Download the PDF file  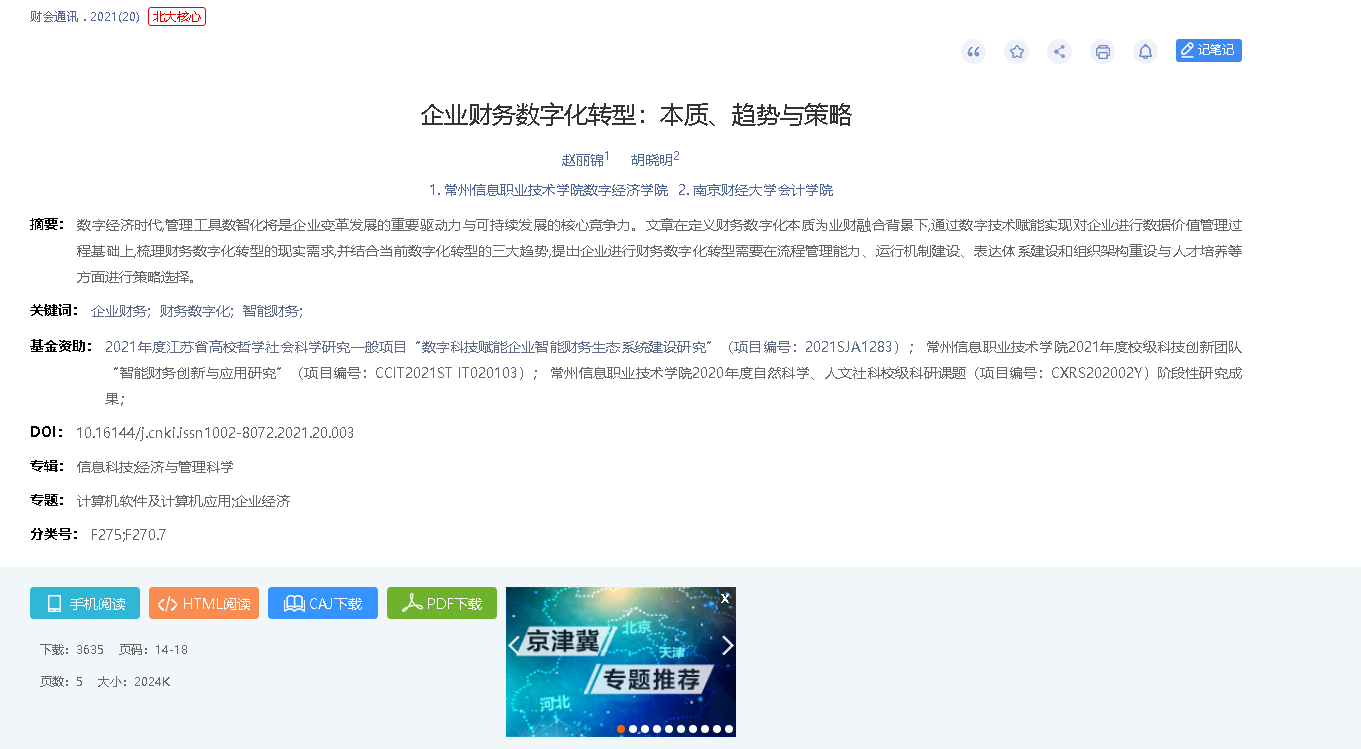click(442, 603)
